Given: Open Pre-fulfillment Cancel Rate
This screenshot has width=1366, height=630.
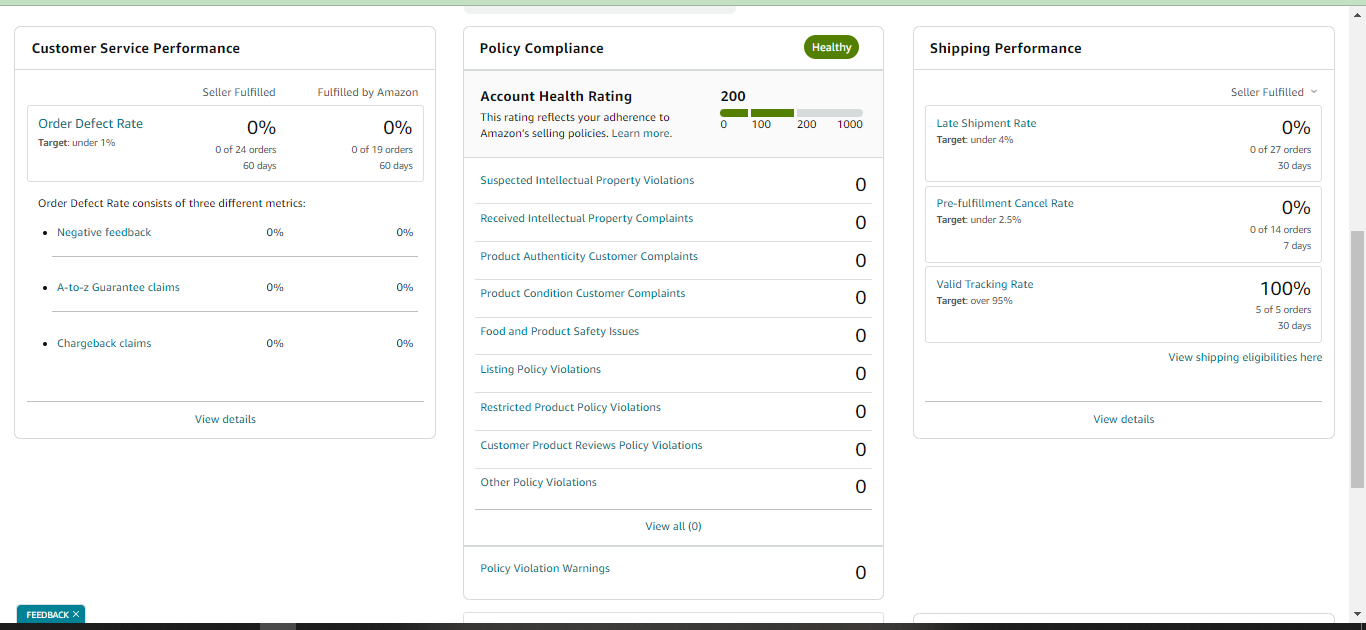Looking at the screenshot, I should point(1005,203).
